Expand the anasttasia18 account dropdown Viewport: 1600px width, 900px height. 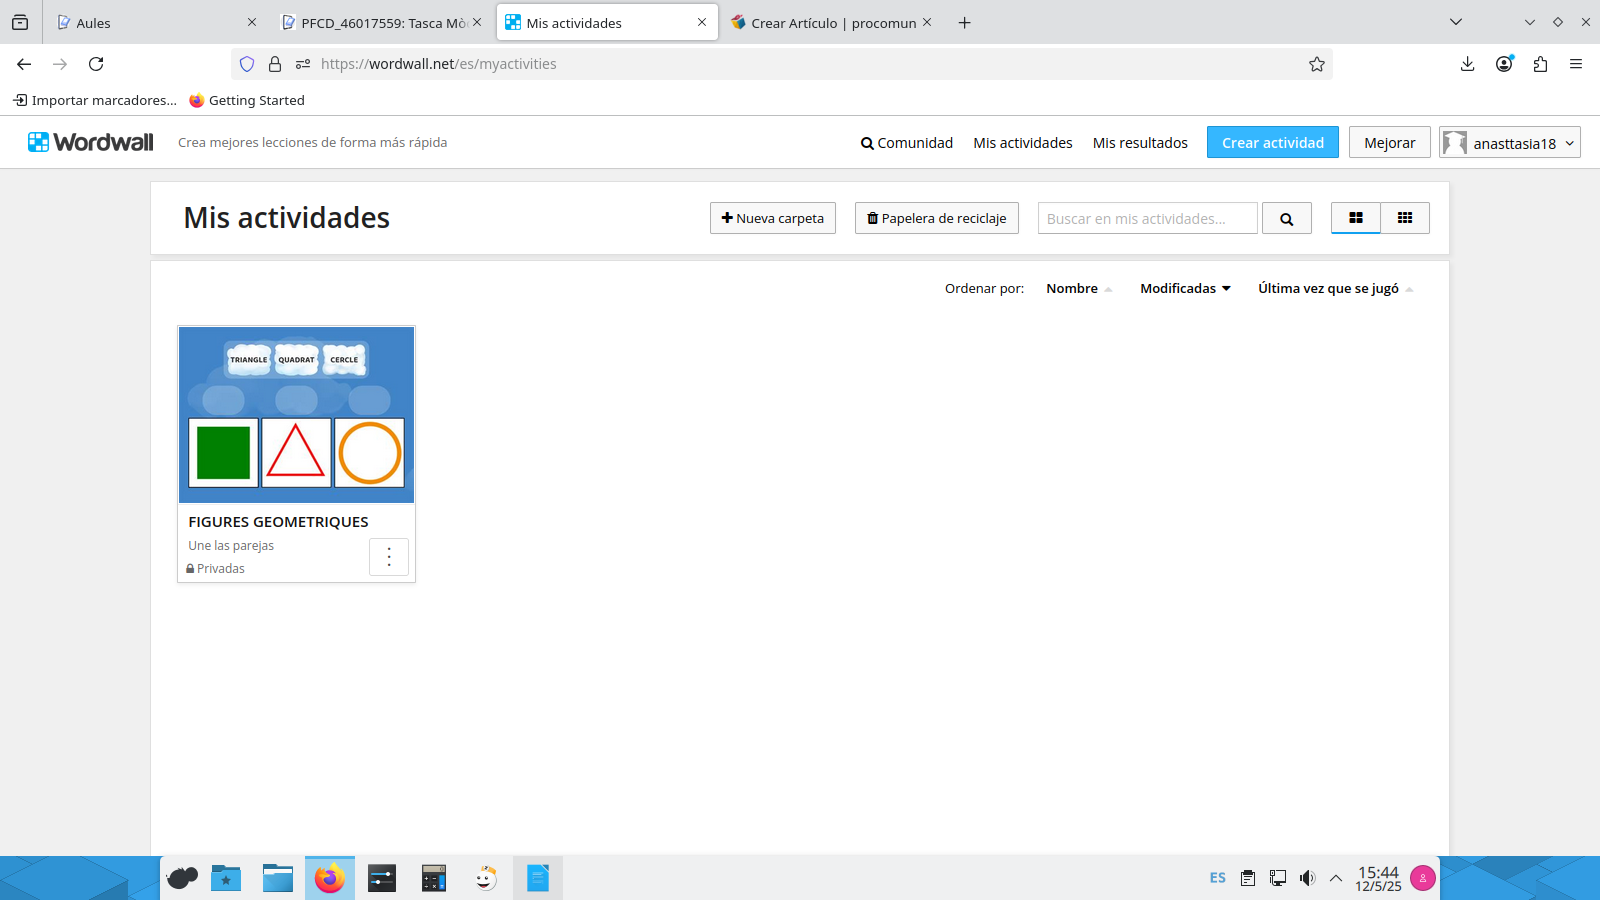1509,143
